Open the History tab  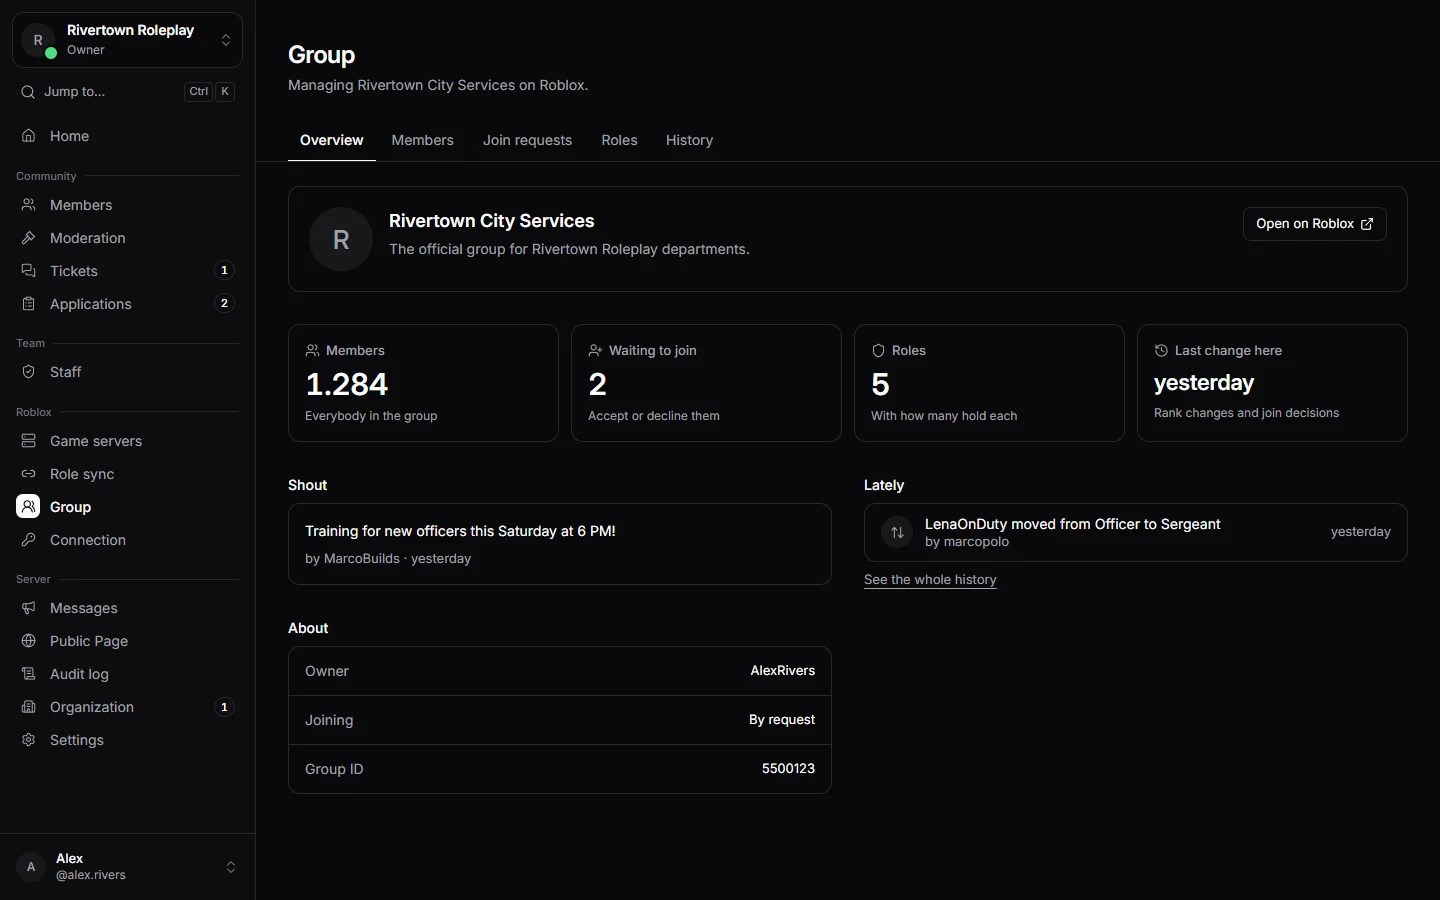pyautogui.click(x=689, y=140)
